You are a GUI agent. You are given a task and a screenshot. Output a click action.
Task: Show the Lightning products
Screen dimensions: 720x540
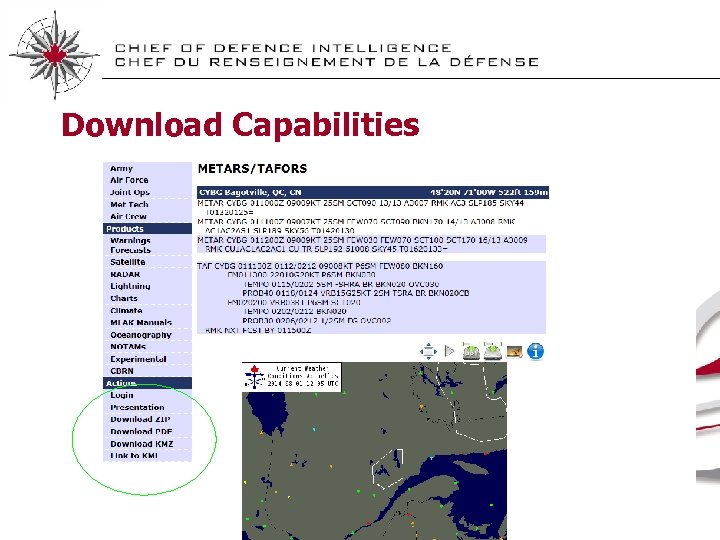tap(130, 286)
